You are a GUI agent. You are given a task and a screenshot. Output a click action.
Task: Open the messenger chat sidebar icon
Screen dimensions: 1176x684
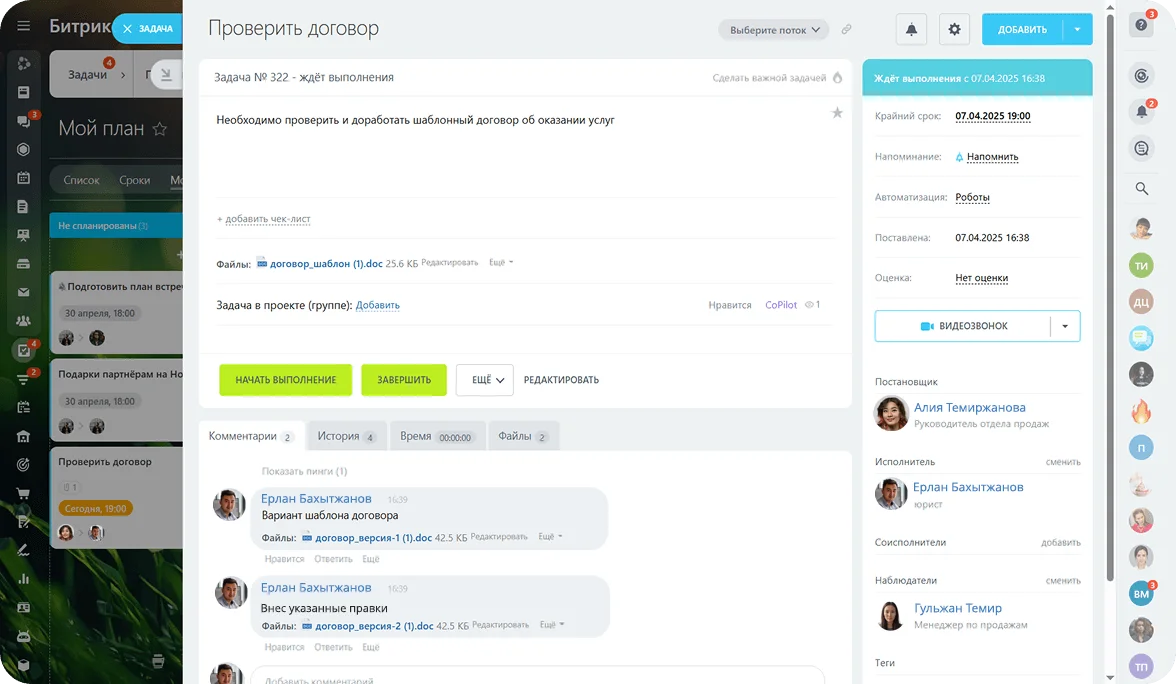(23, 121)
